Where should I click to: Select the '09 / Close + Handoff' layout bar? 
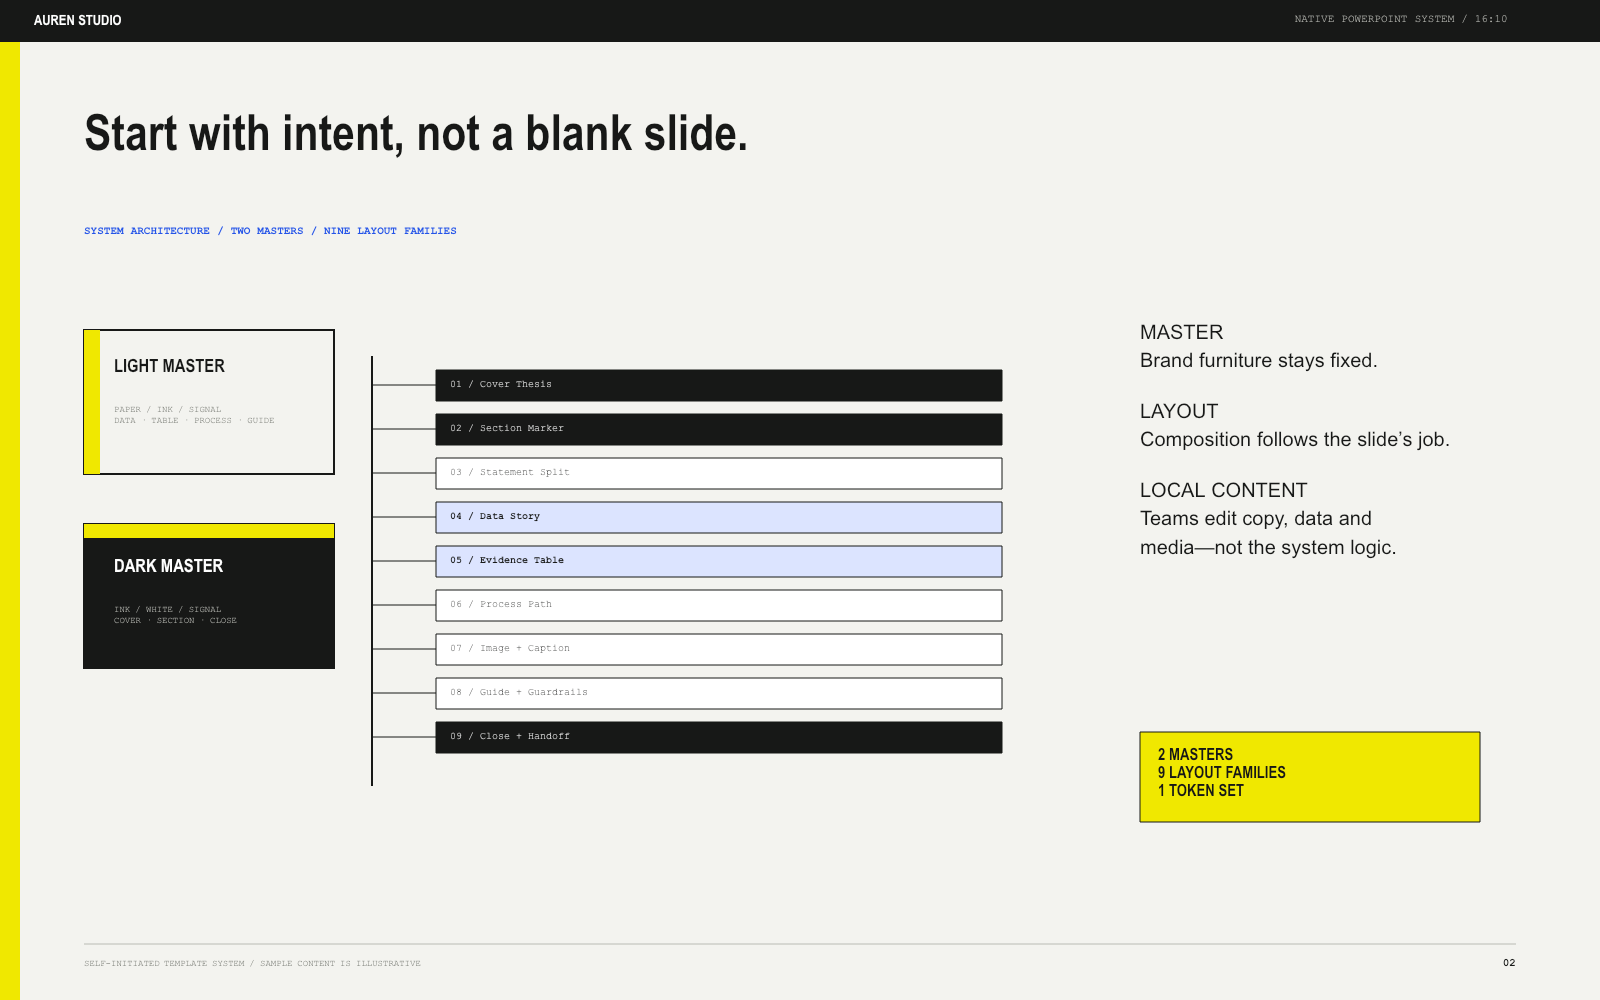[719, 737]
